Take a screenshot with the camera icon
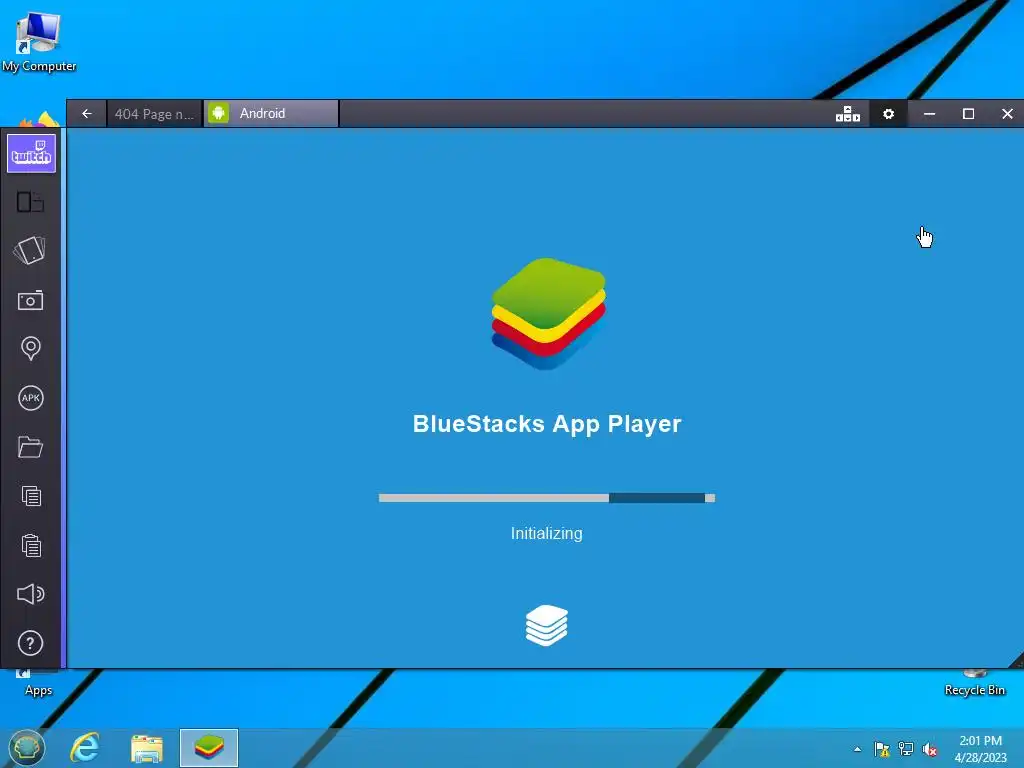The height and width of the screenshot is (768, 1024). tap(30, 300)
